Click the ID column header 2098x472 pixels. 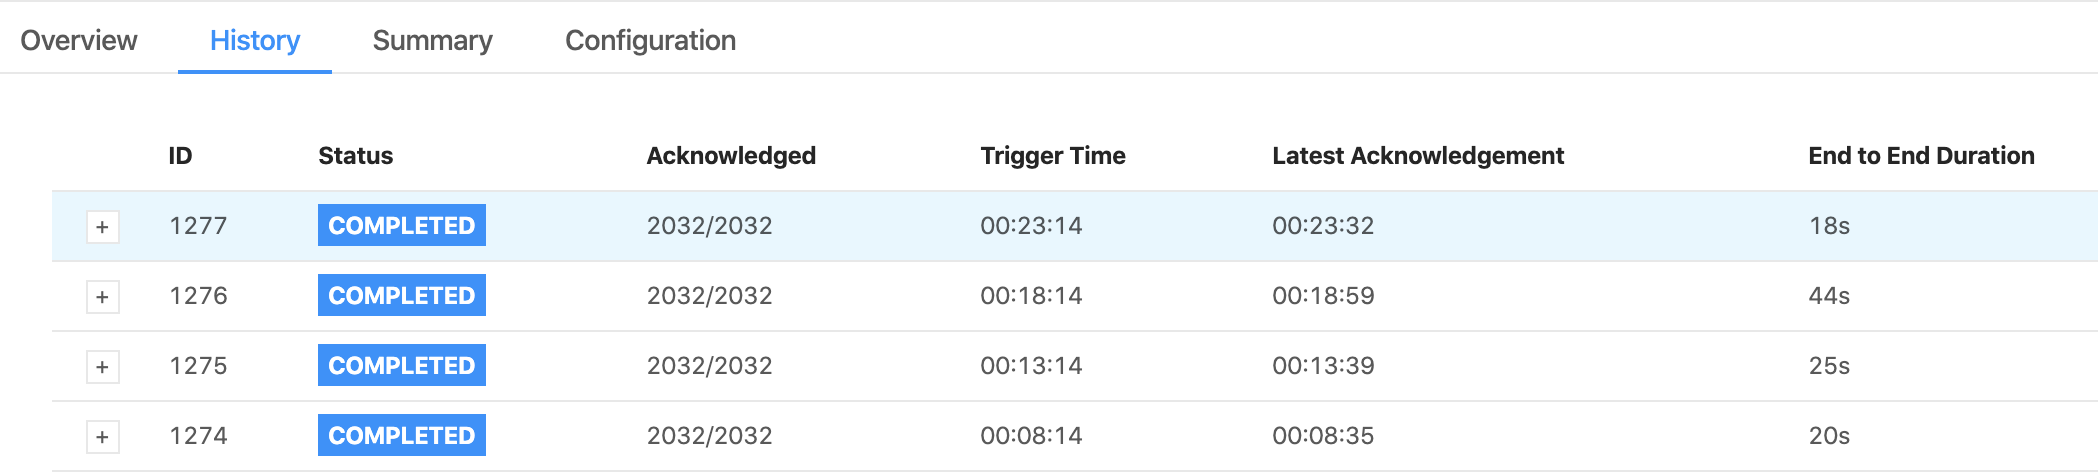pyautogui.click(x=180, y=156)
